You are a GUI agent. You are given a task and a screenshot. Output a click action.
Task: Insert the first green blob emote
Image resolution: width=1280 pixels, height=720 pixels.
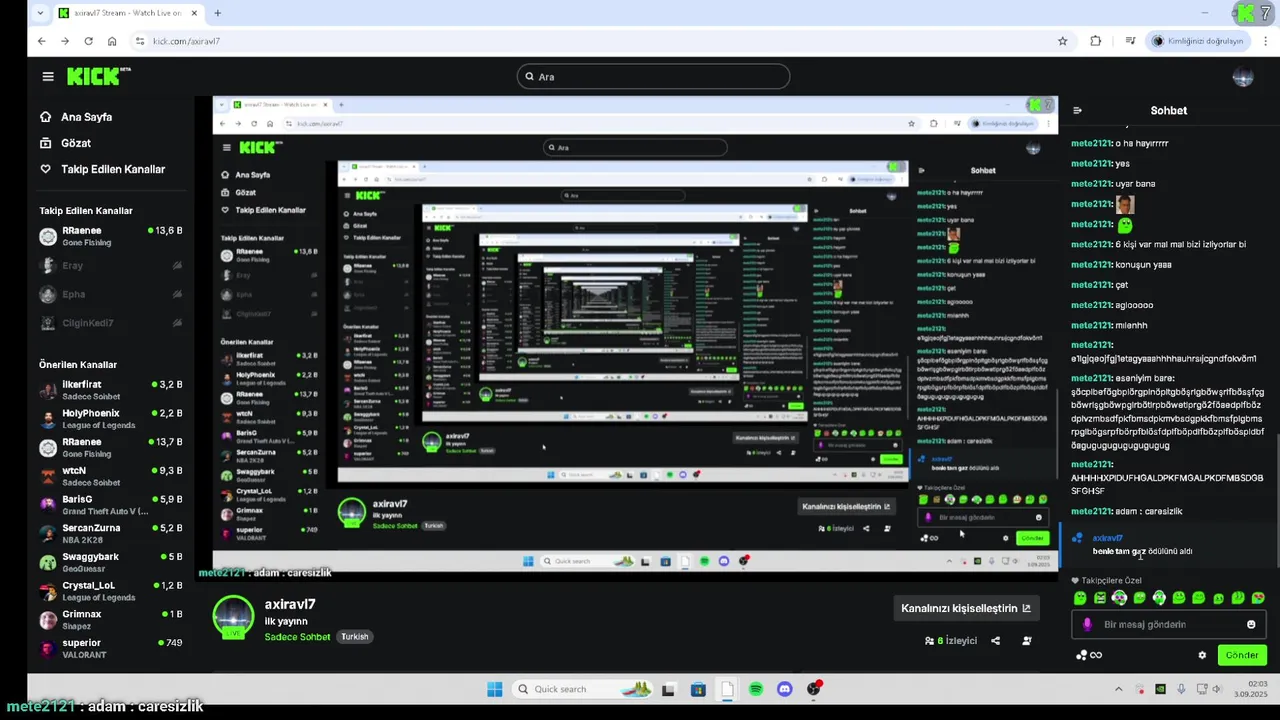(1080, 598)
